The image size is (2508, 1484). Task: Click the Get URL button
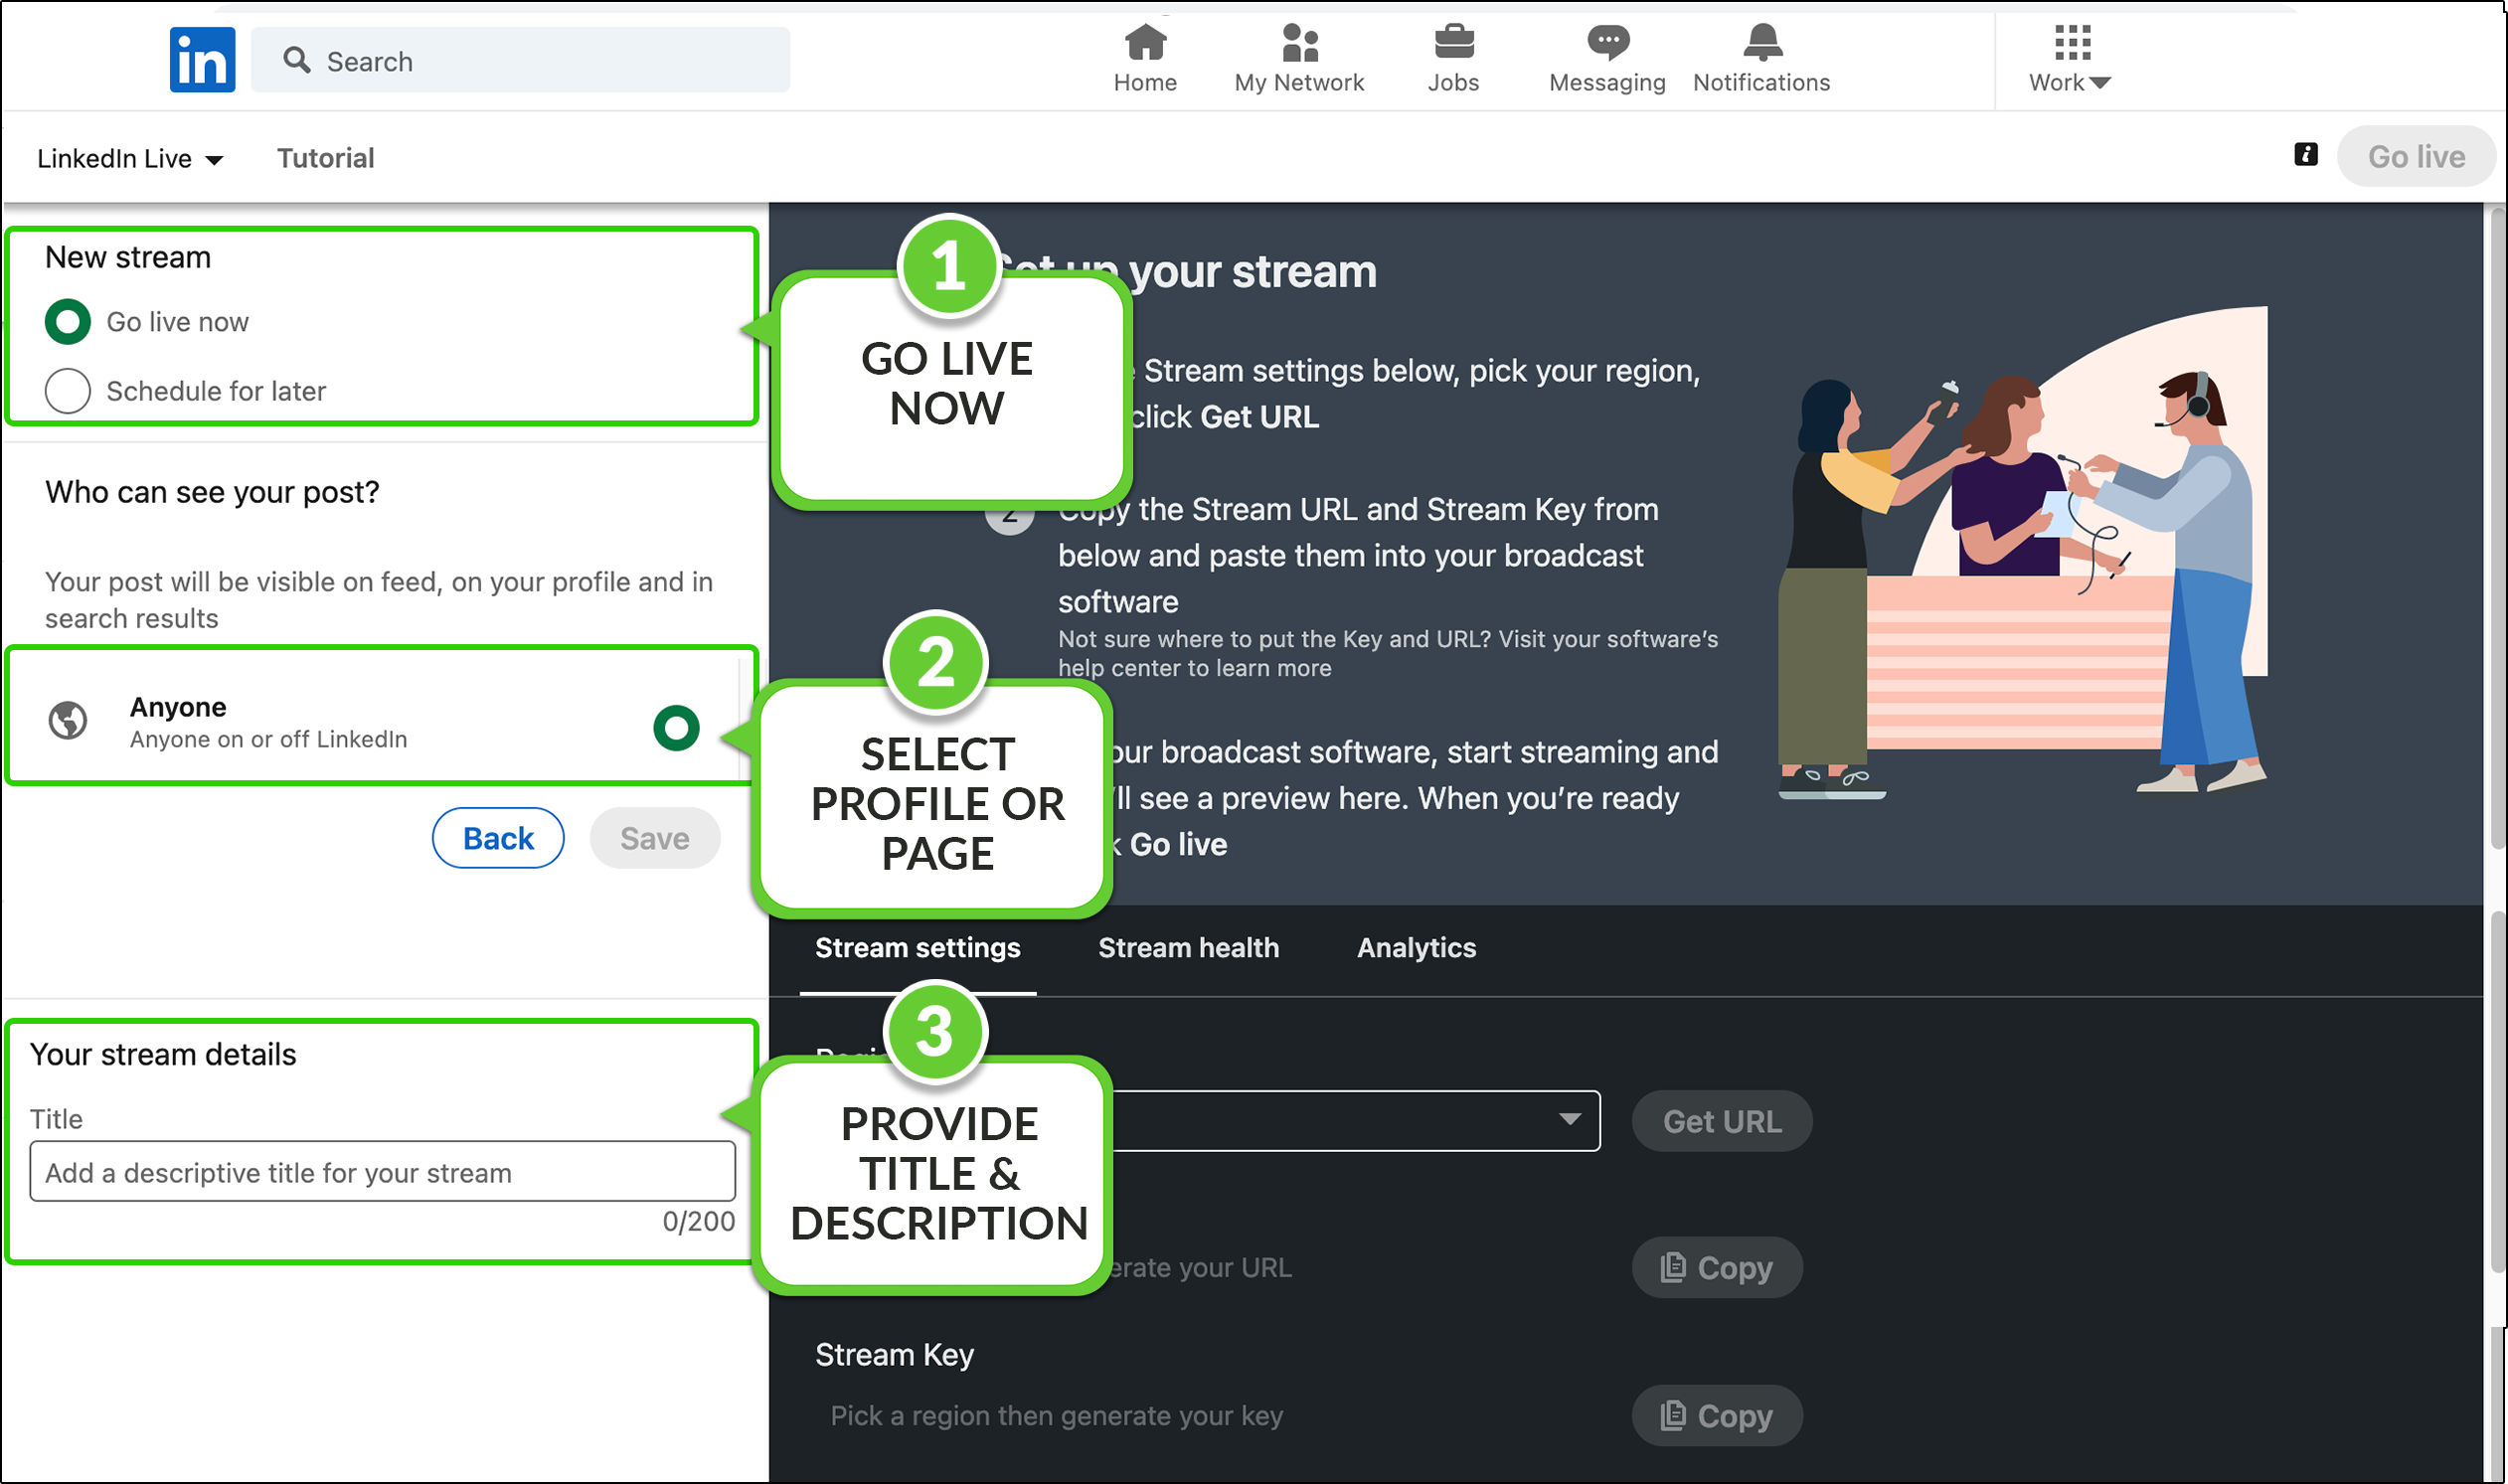(x=1722, y=1121)
